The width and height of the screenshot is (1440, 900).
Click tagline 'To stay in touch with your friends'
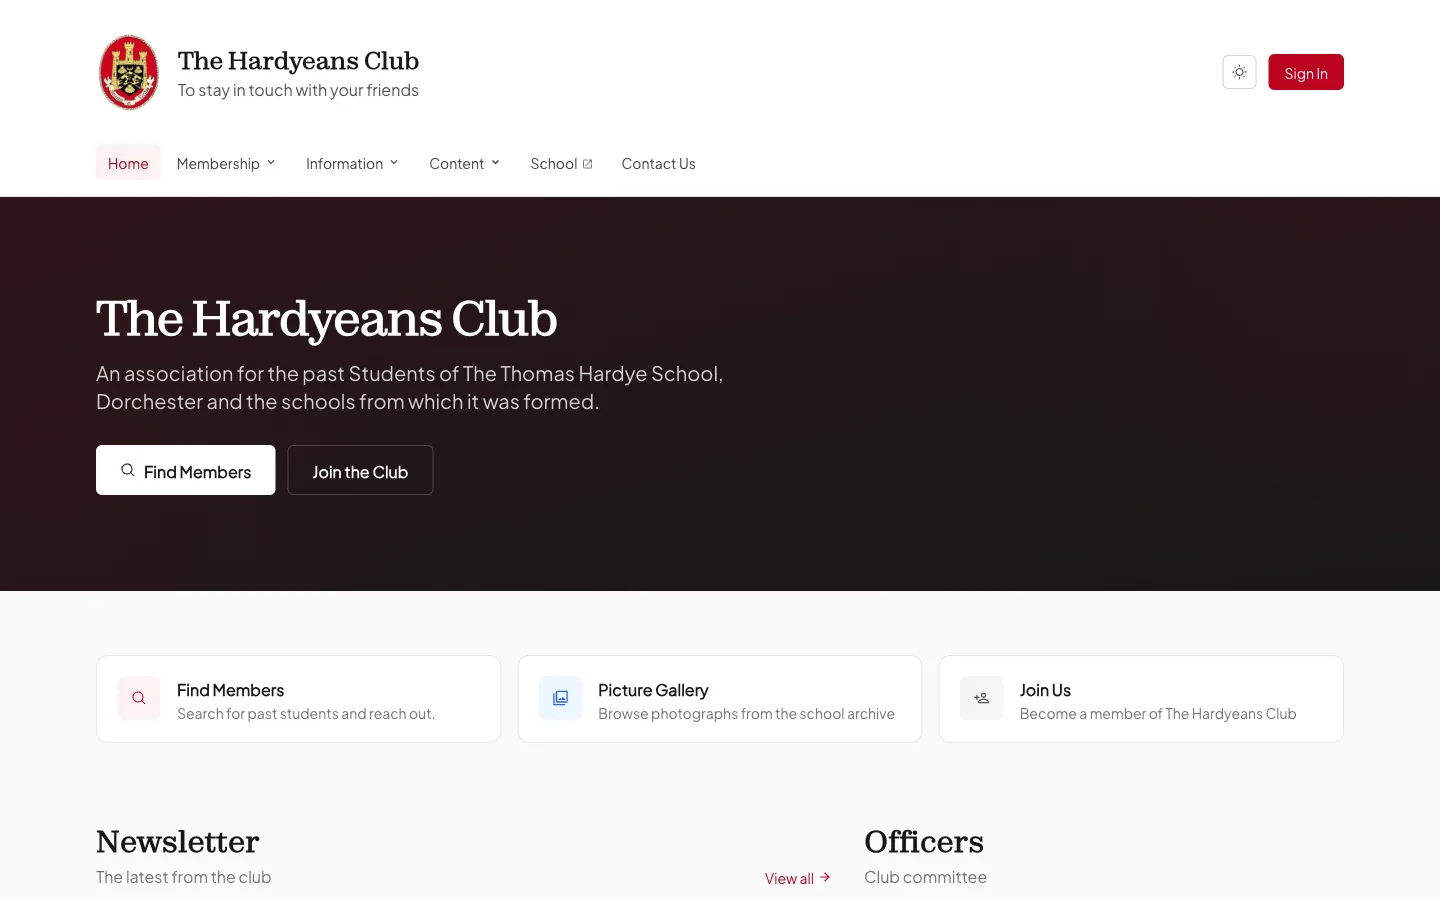298,90
